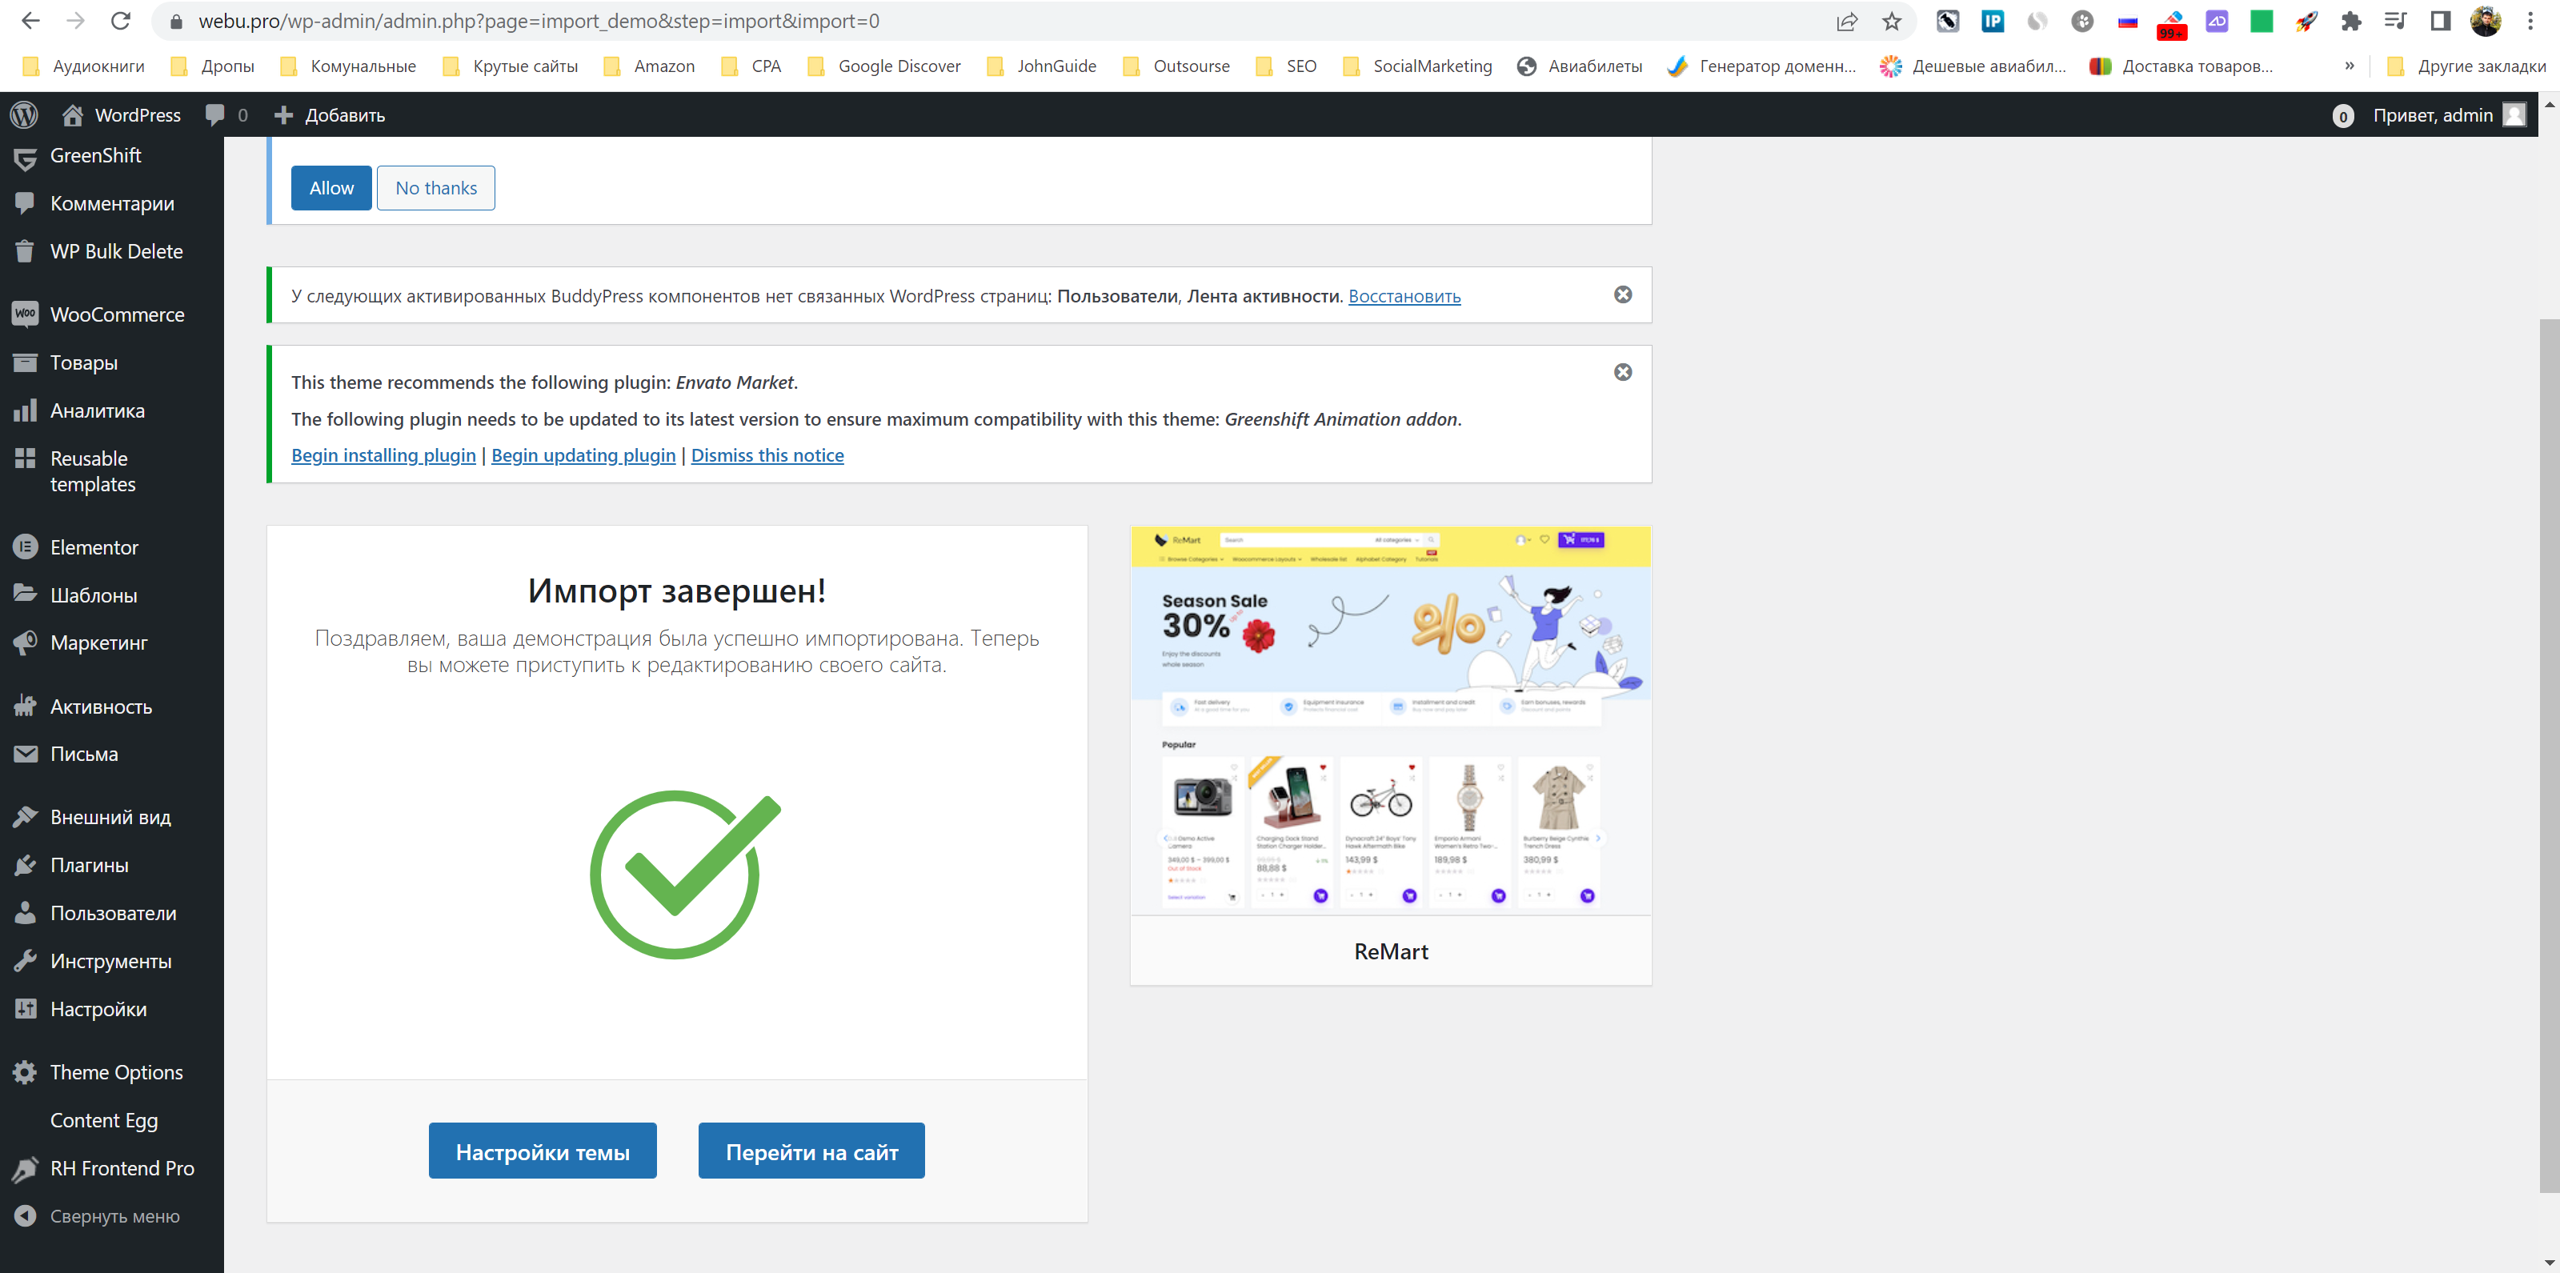Bookmark this page with star icon
This screenshot has height=1273, width=2560.
(1891, 21)
